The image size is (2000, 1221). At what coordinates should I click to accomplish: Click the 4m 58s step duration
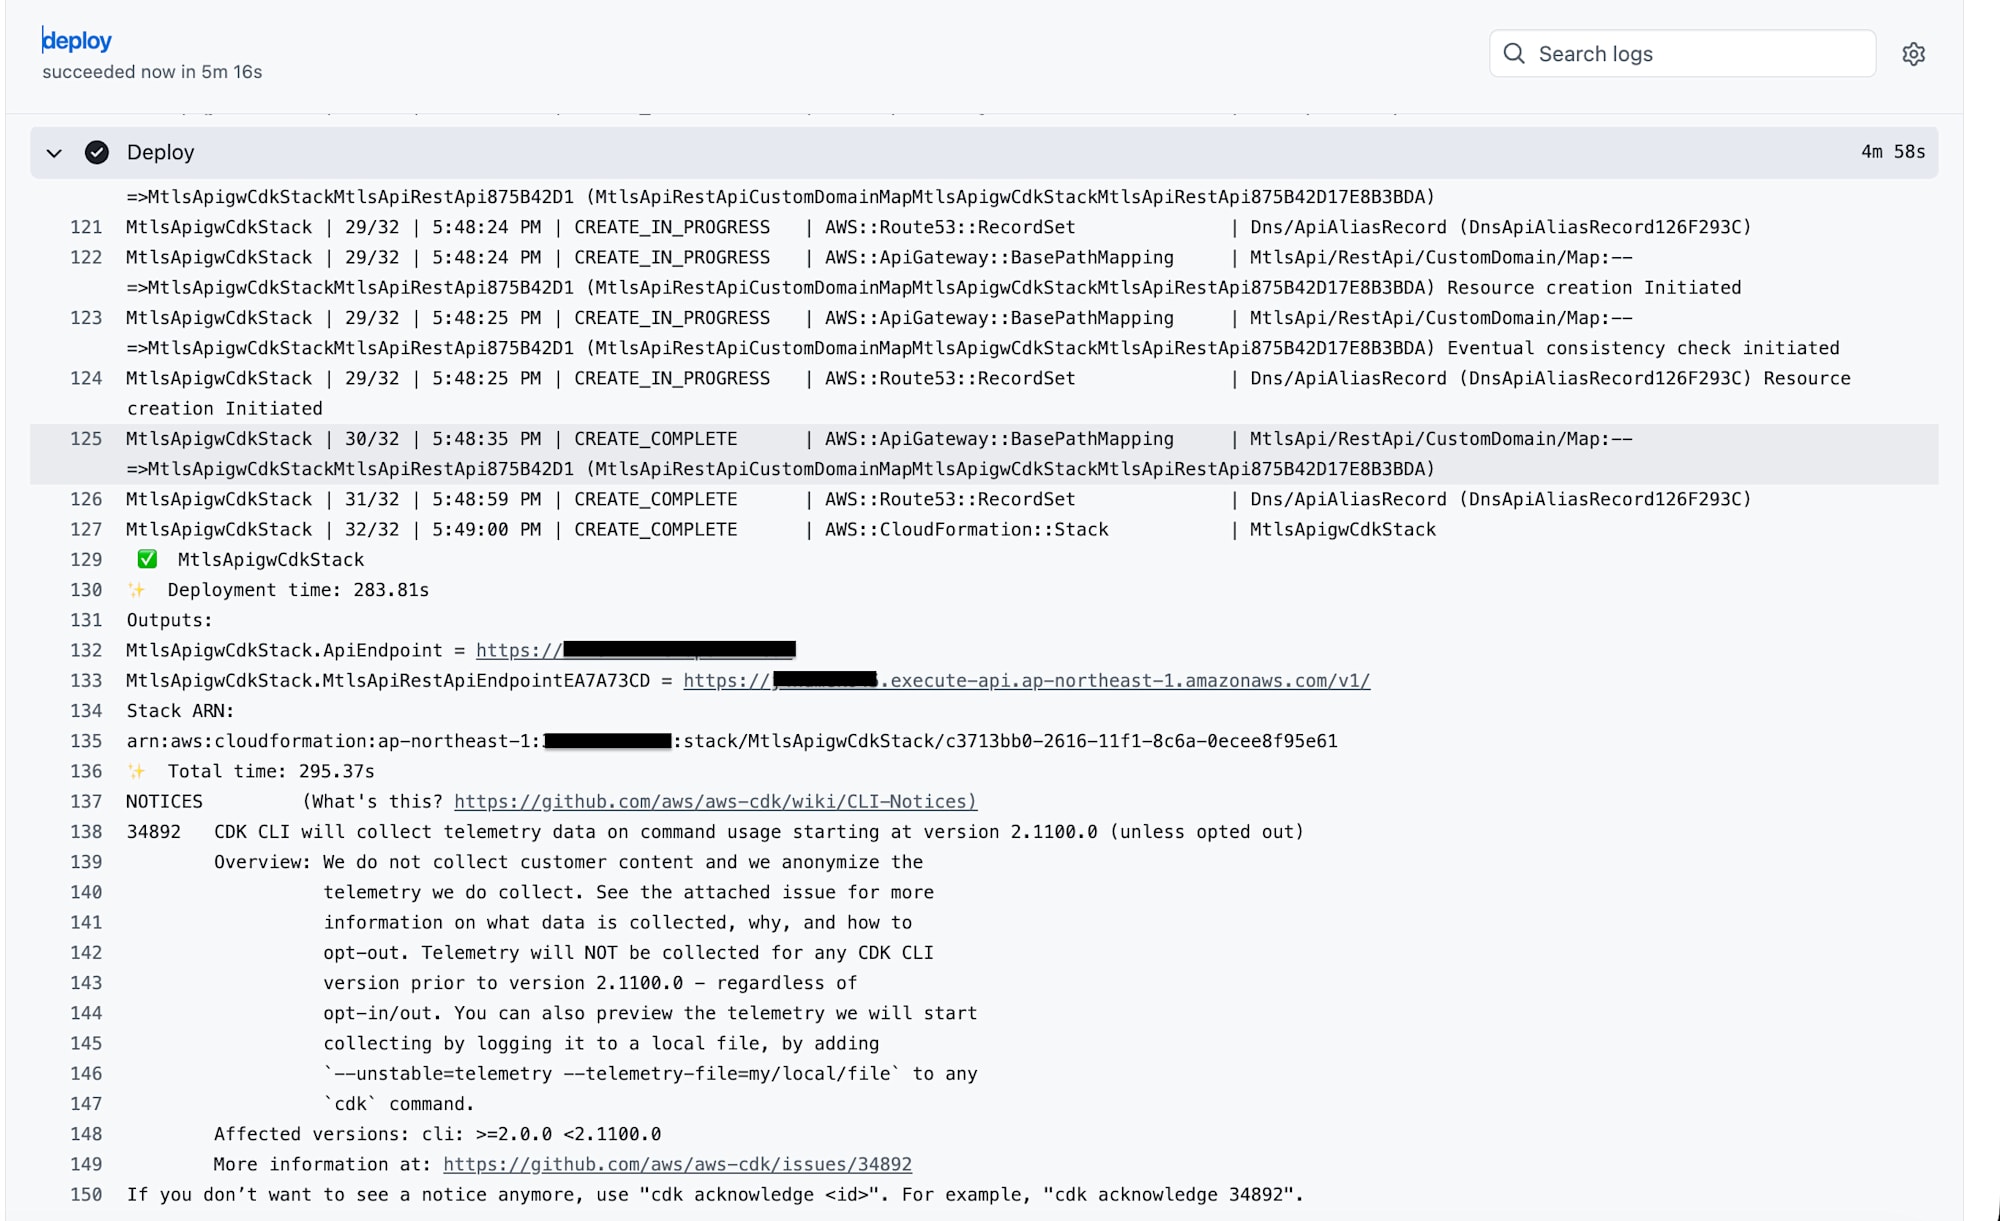coord(1892,152)
